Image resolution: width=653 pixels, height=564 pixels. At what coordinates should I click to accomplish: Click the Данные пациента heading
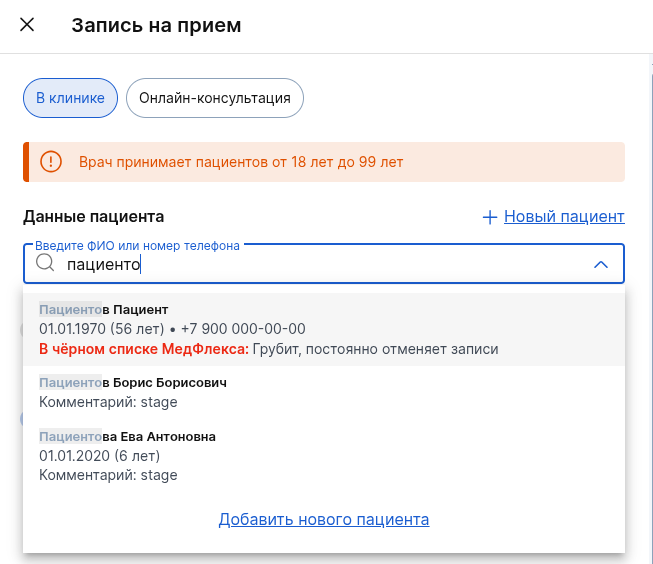(x=94, y=217)
